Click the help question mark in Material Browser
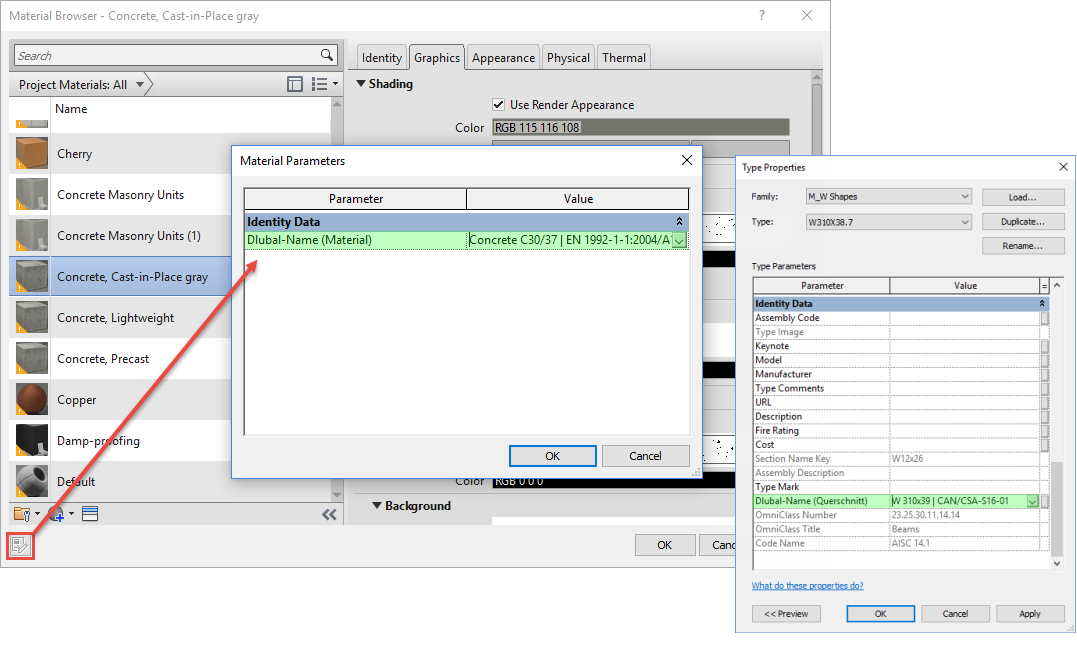 click(x=762, y=15)
